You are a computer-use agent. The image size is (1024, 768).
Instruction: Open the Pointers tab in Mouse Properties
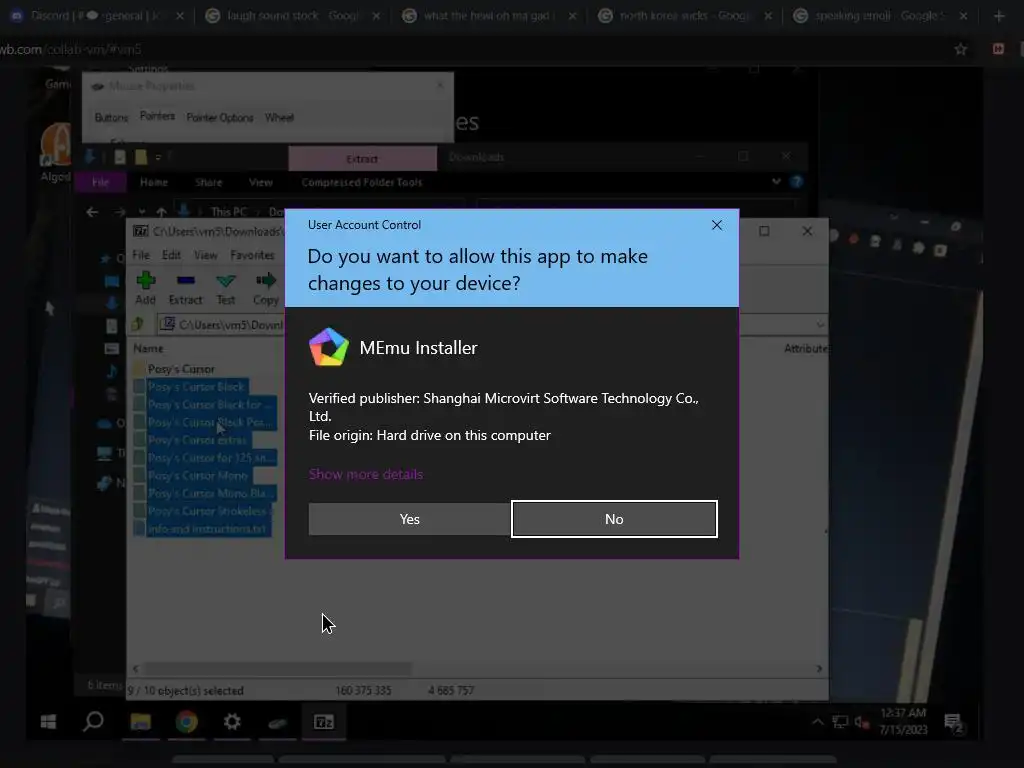(157, 116)
